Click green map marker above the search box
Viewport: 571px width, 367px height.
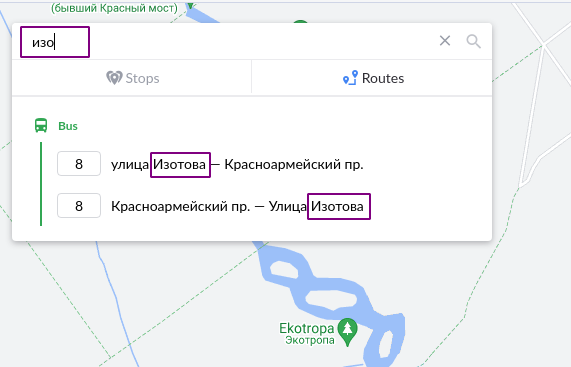[x=300, y=22]
